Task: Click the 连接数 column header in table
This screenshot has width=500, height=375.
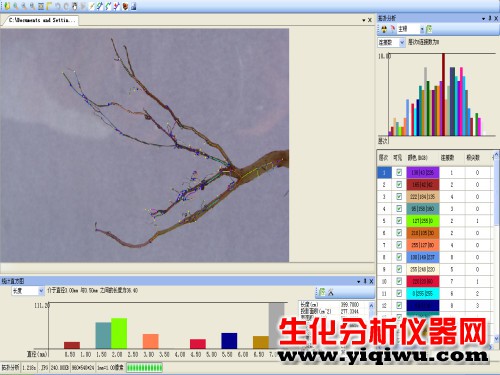Action: pyautogui.click(x=447, y=157)
